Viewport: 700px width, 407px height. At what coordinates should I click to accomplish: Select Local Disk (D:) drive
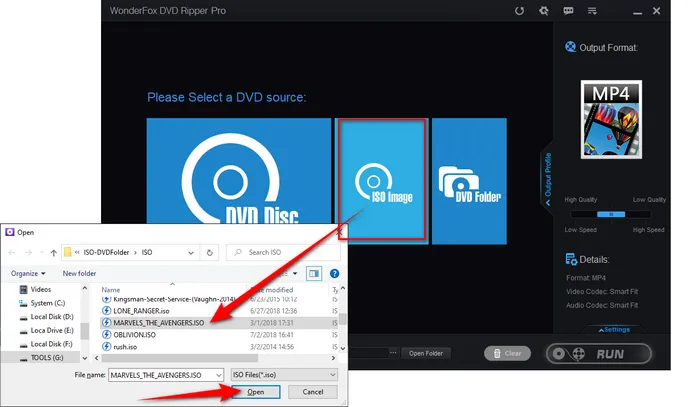click(x=51, y=317)
